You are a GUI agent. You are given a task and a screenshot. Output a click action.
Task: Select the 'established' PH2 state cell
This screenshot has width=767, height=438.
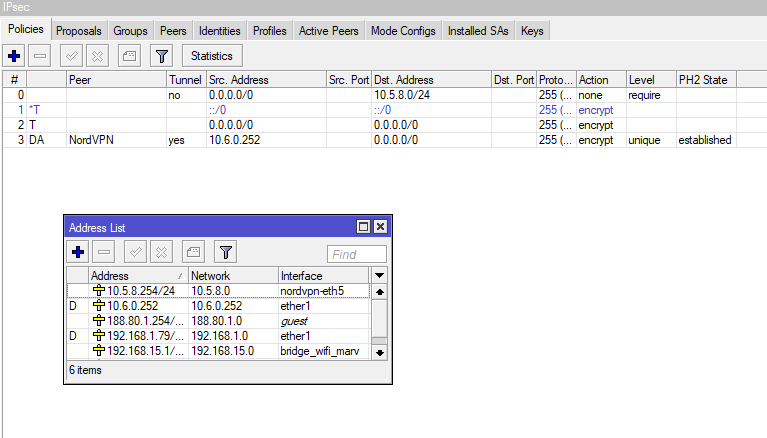tap(705, 140)
